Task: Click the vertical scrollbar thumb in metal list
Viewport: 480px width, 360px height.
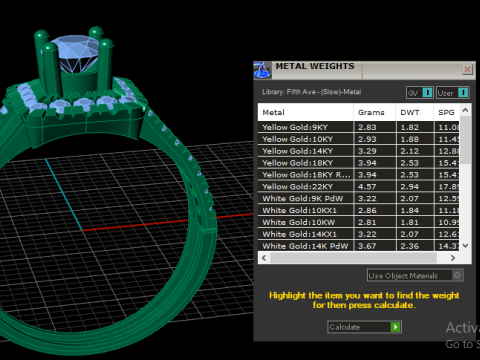Action: pyautogui.click(x=466, y=140)
